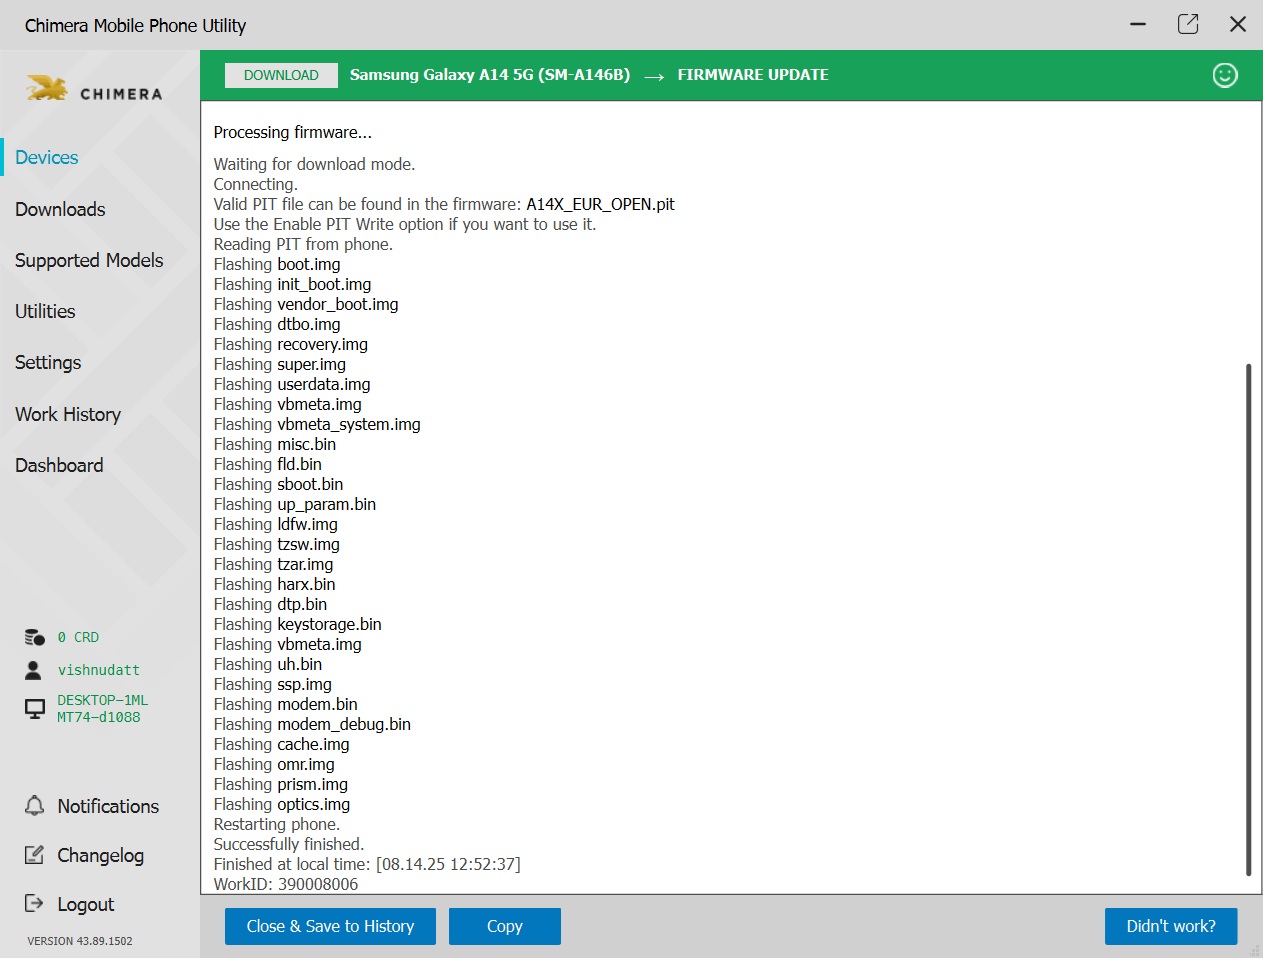Click Close & Save to History button
The image size is (1263, 958).
click(x=330, y=926)
